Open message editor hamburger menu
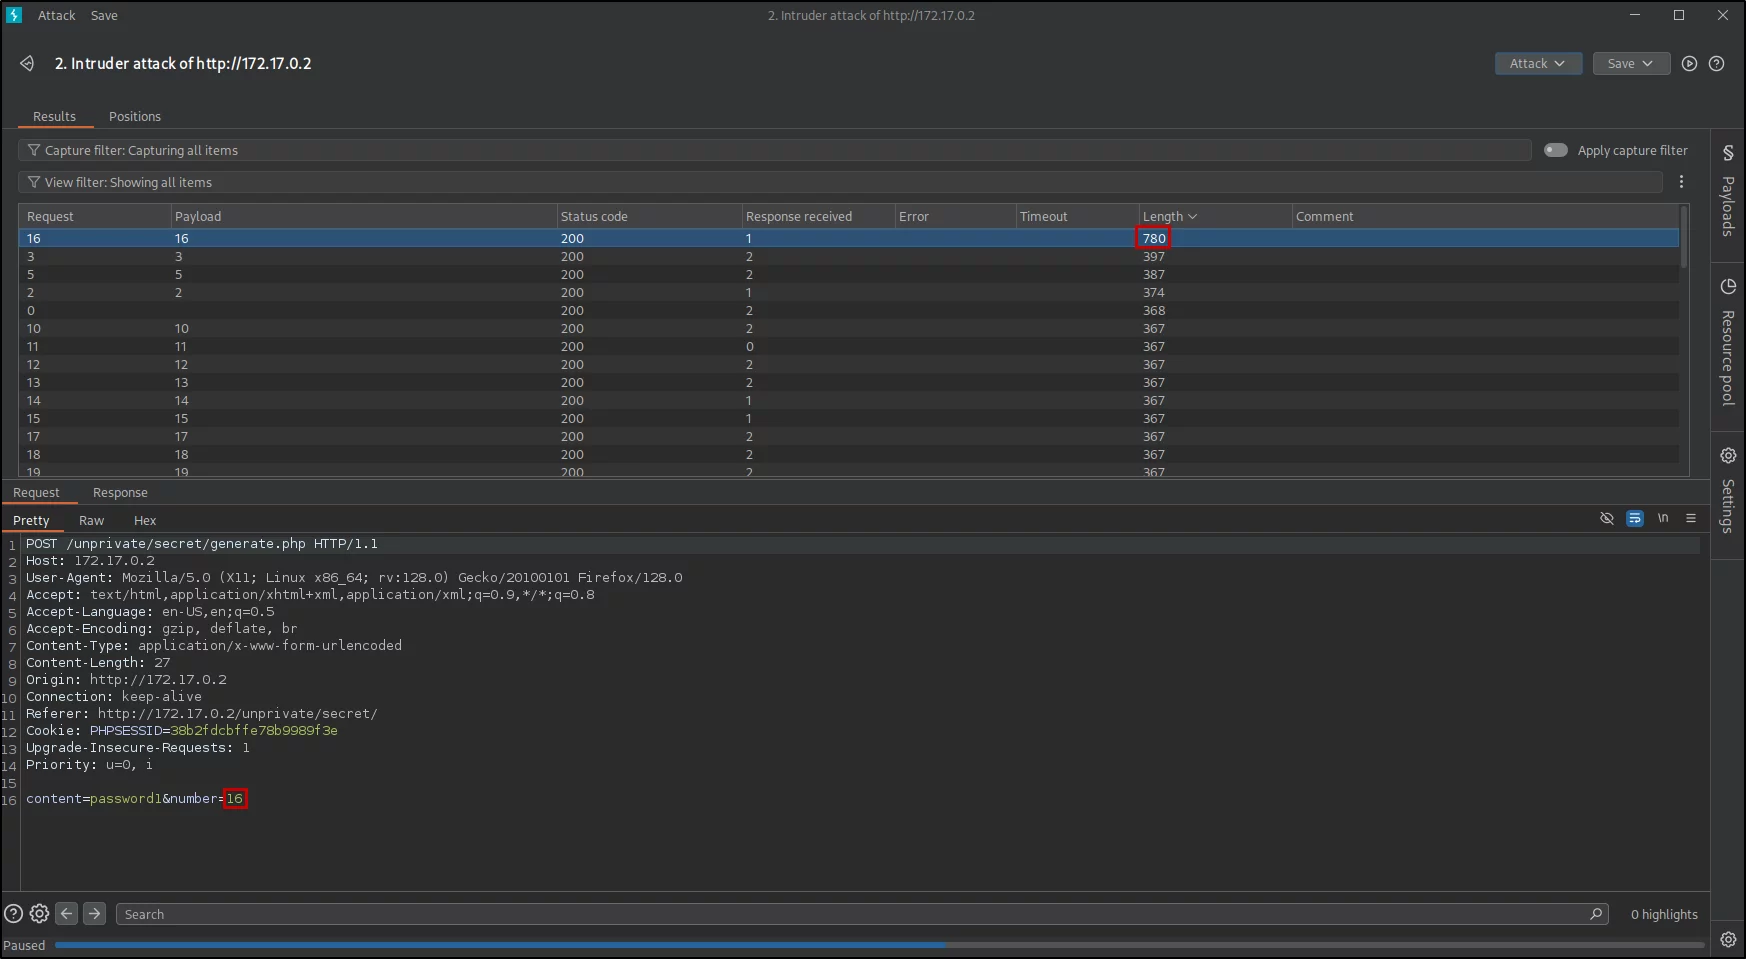Screen dimensions: 1746x959 pos(1691,518)
